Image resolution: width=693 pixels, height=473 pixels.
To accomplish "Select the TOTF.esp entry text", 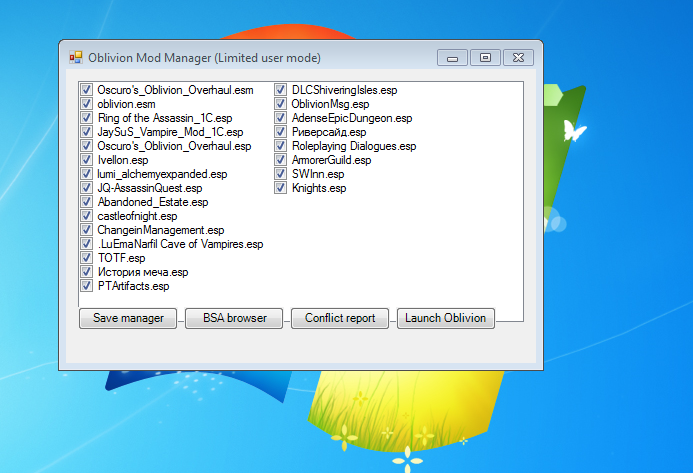I will click(121, 258).
